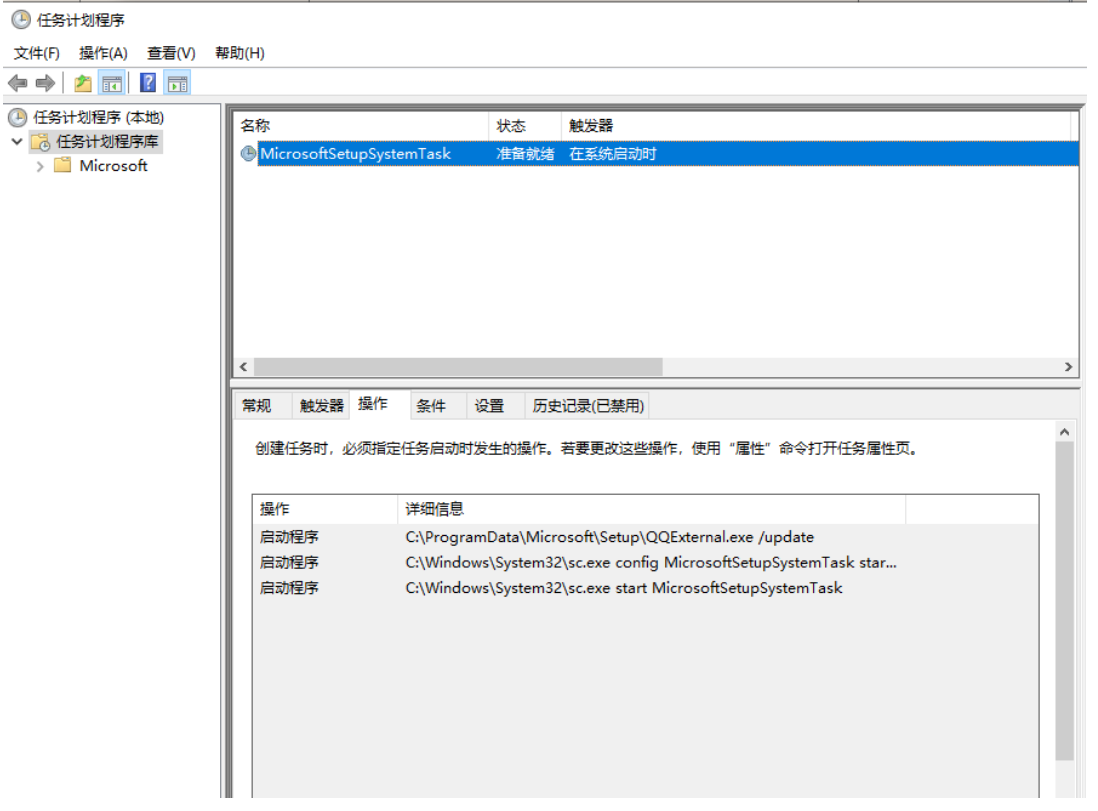
Task: Click the MicrosoftSetupSystemTask clock icon
Action: pyautogui.click(x=248, y=153)
